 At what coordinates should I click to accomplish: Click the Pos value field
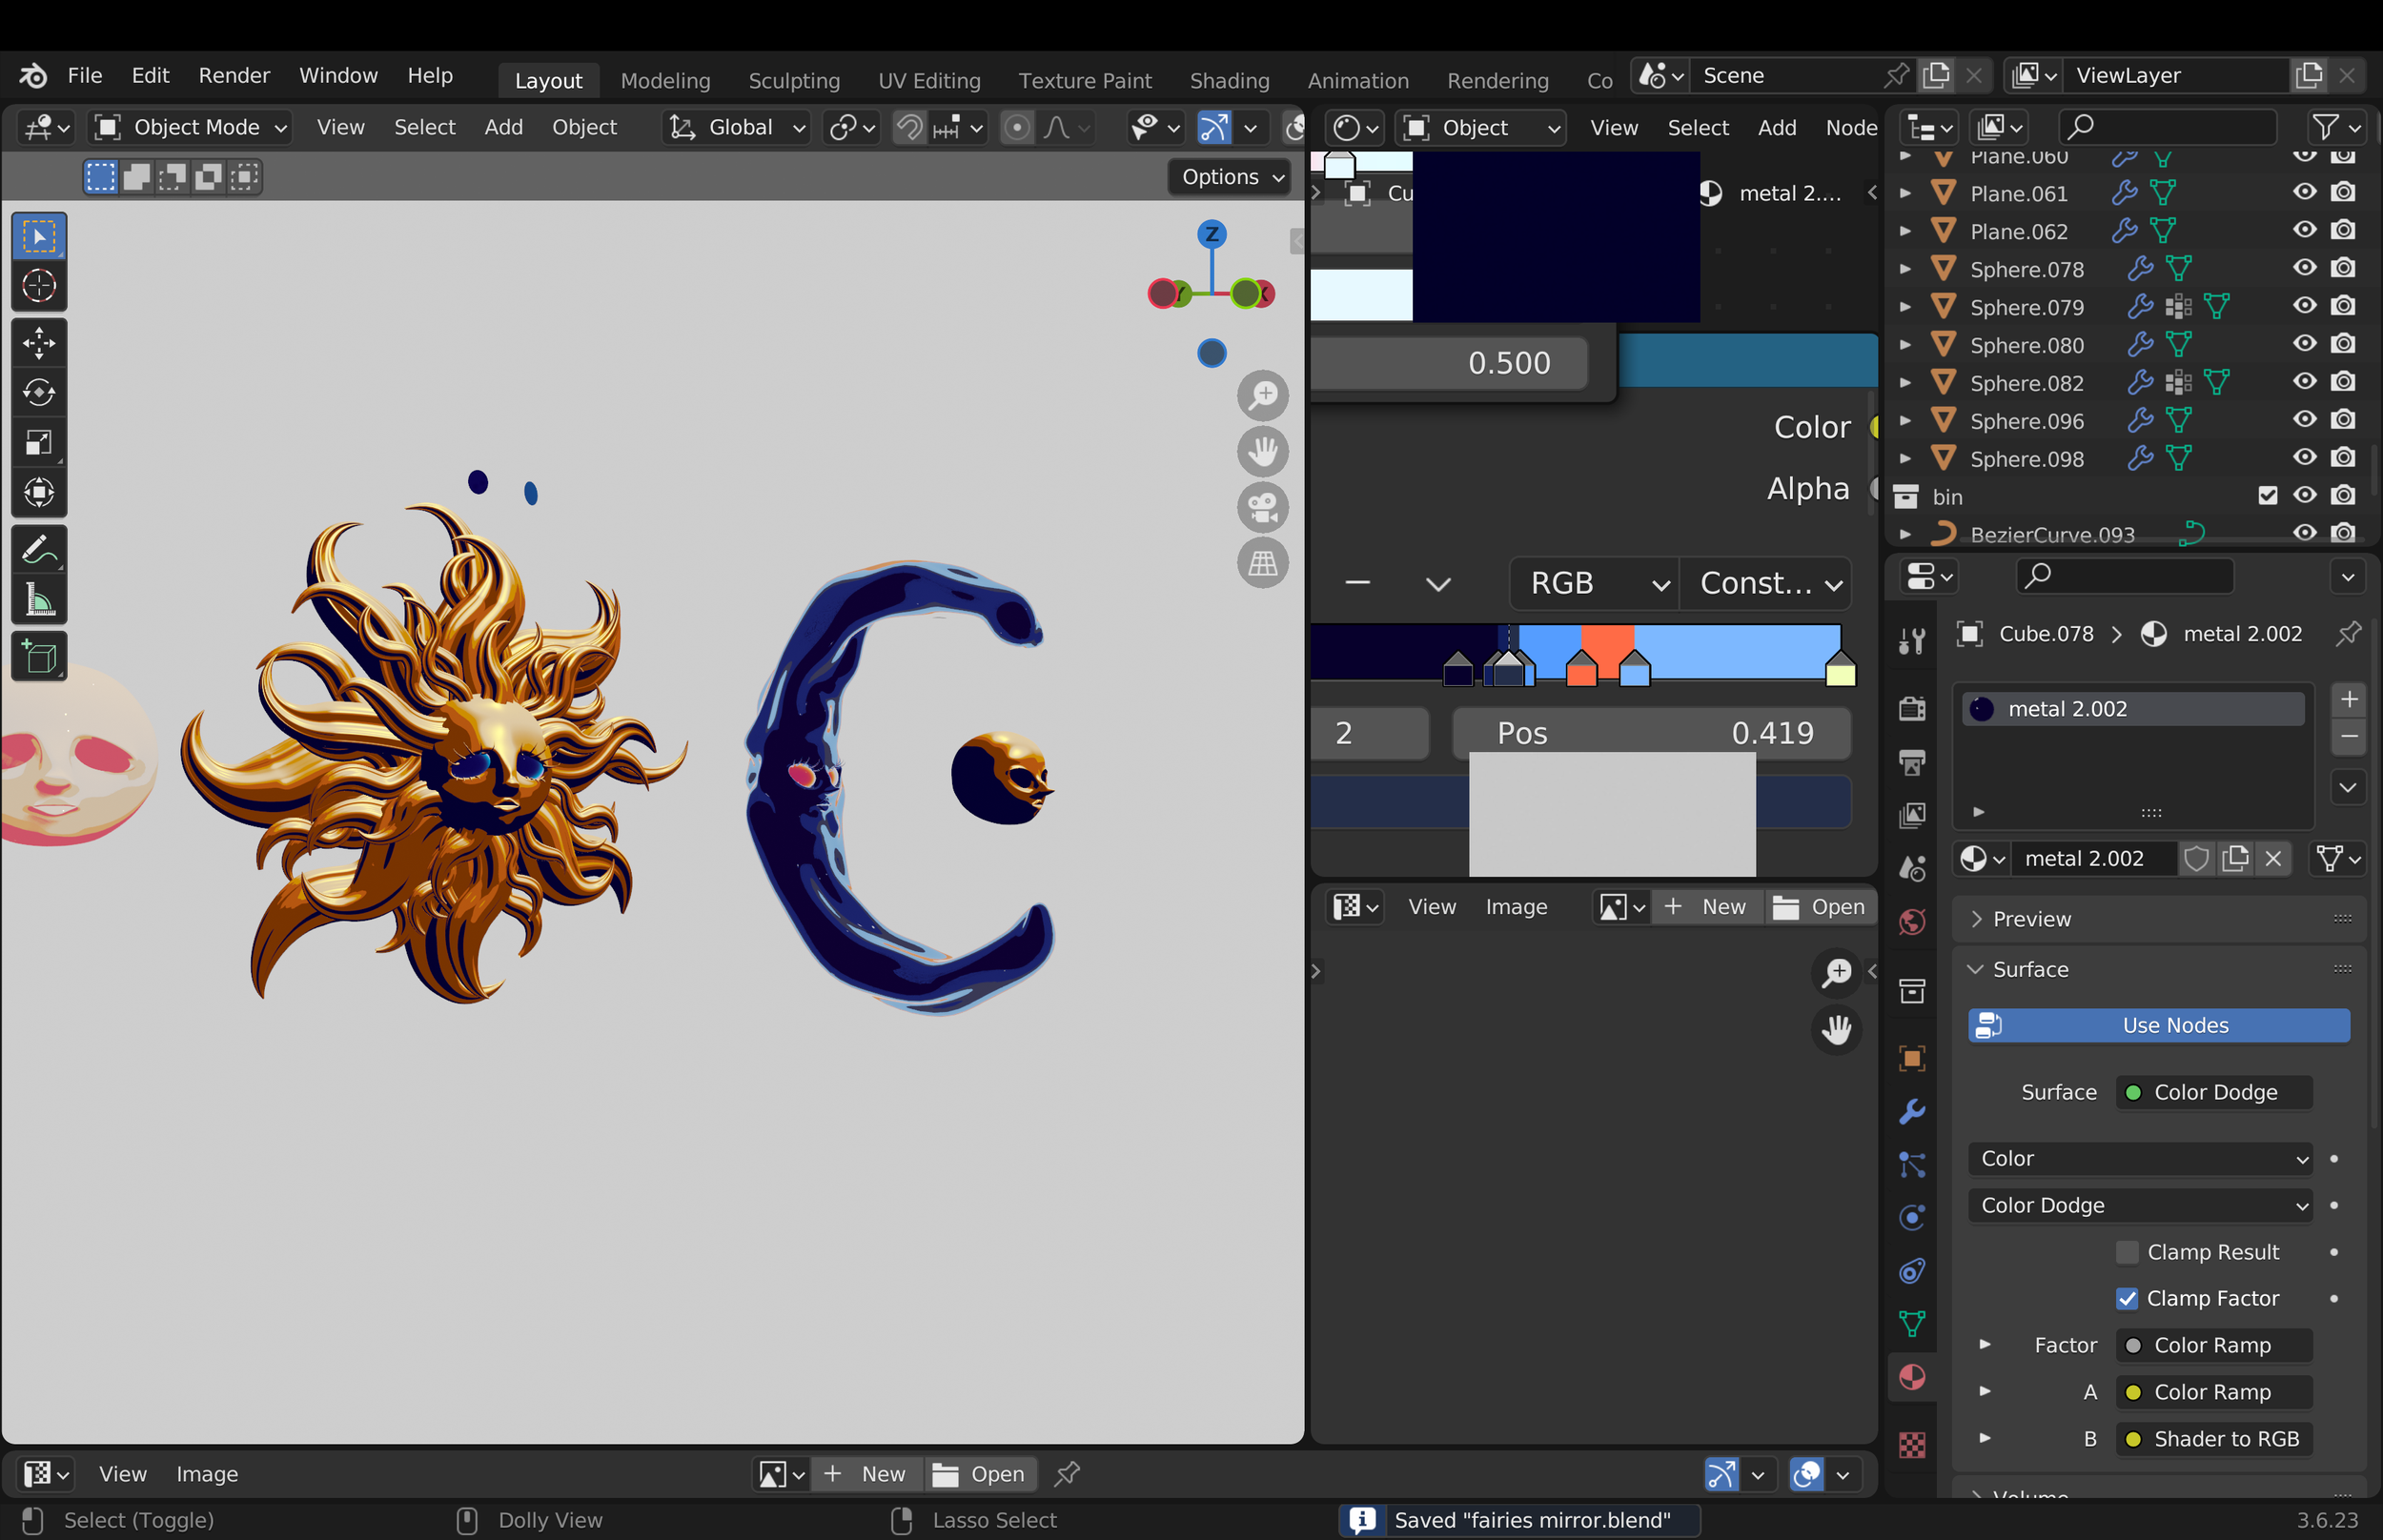(x=1652, y=733)
